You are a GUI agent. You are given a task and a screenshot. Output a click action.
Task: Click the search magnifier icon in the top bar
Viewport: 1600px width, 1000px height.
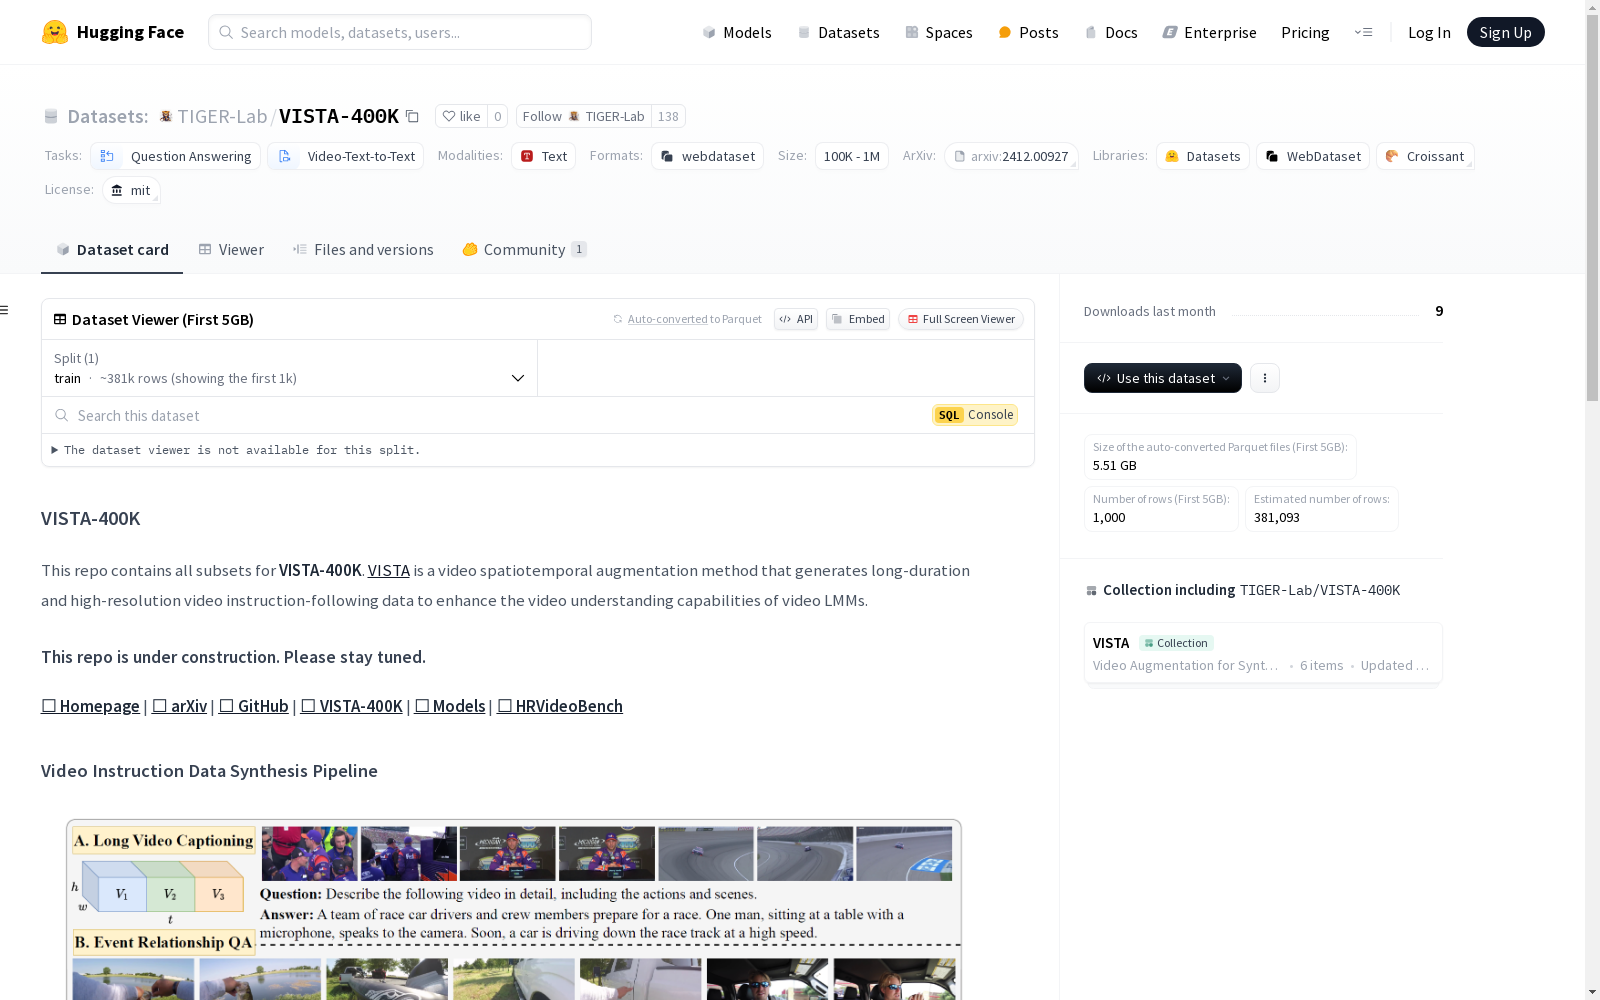click(226, 32)
